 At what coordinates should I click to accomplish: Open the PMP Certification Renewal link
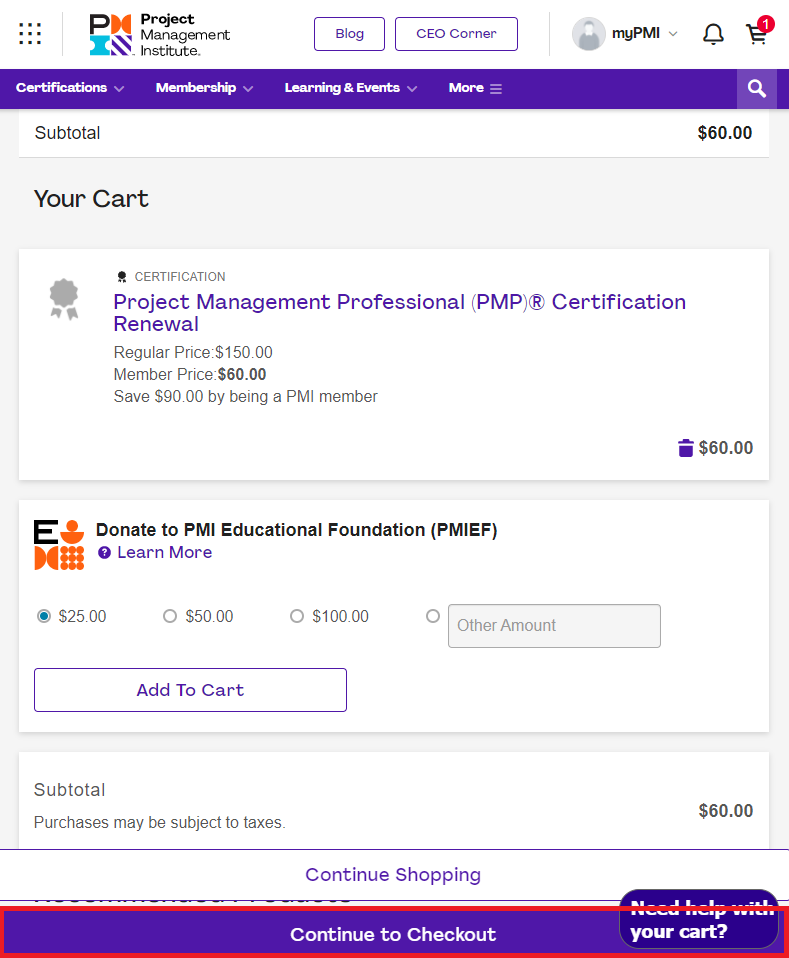pyautogui.click(x=399, y=312)
